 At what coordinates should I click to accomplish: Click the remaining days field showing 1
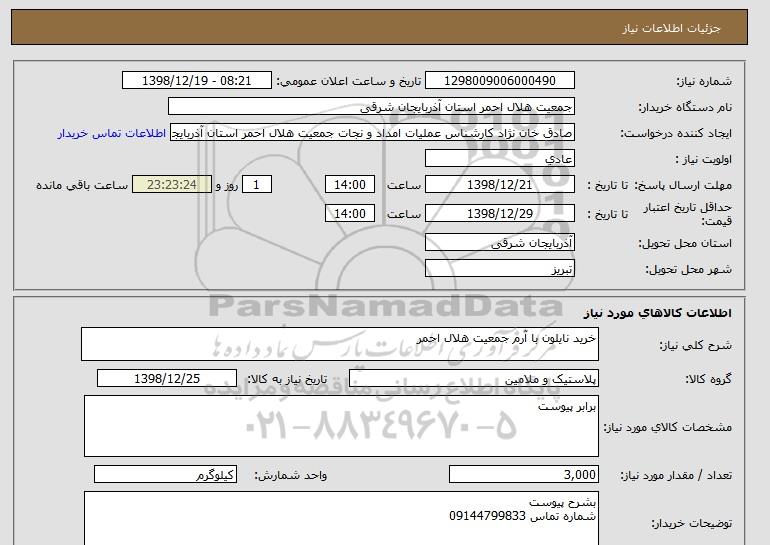coord(256,185)
